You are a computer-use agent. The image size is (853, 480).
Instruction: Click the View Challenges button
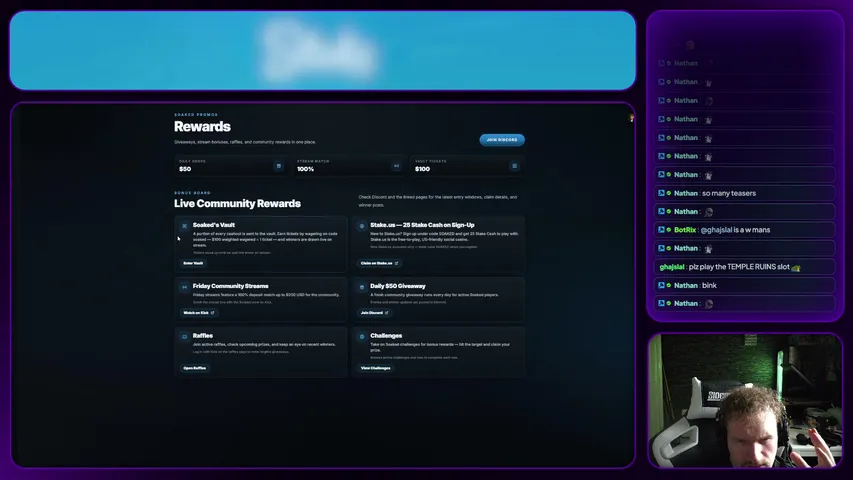tap(375, 368)
